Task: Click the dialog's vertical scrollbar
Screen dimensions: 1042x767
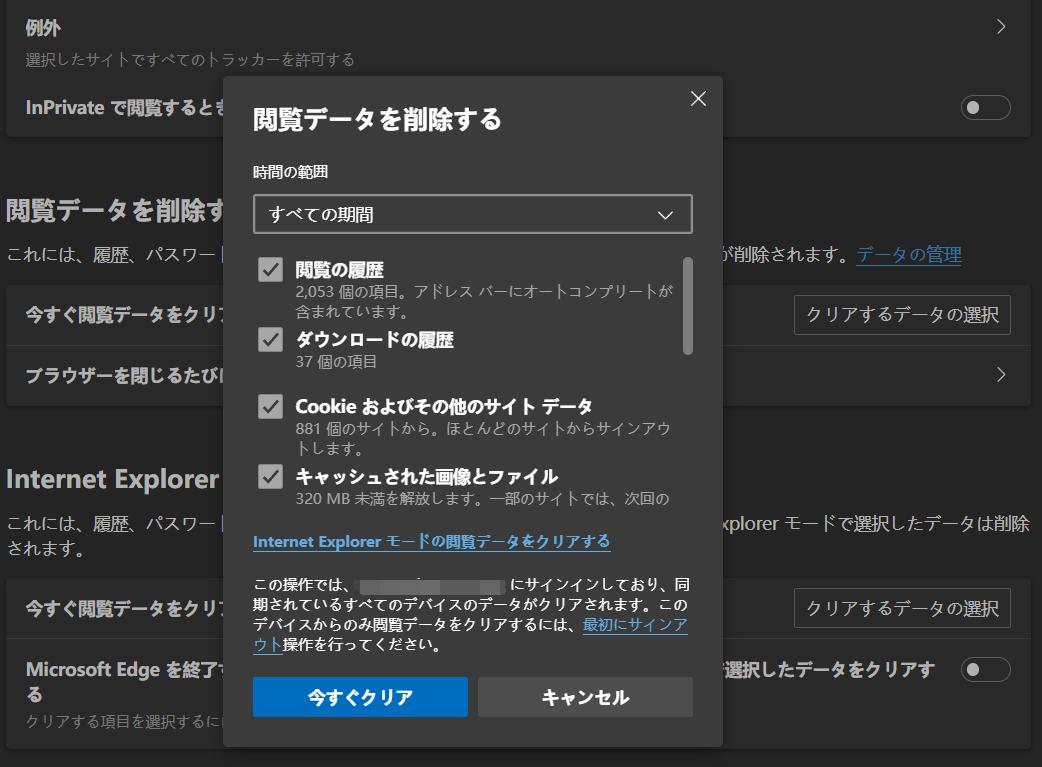Action: (687, 305)
